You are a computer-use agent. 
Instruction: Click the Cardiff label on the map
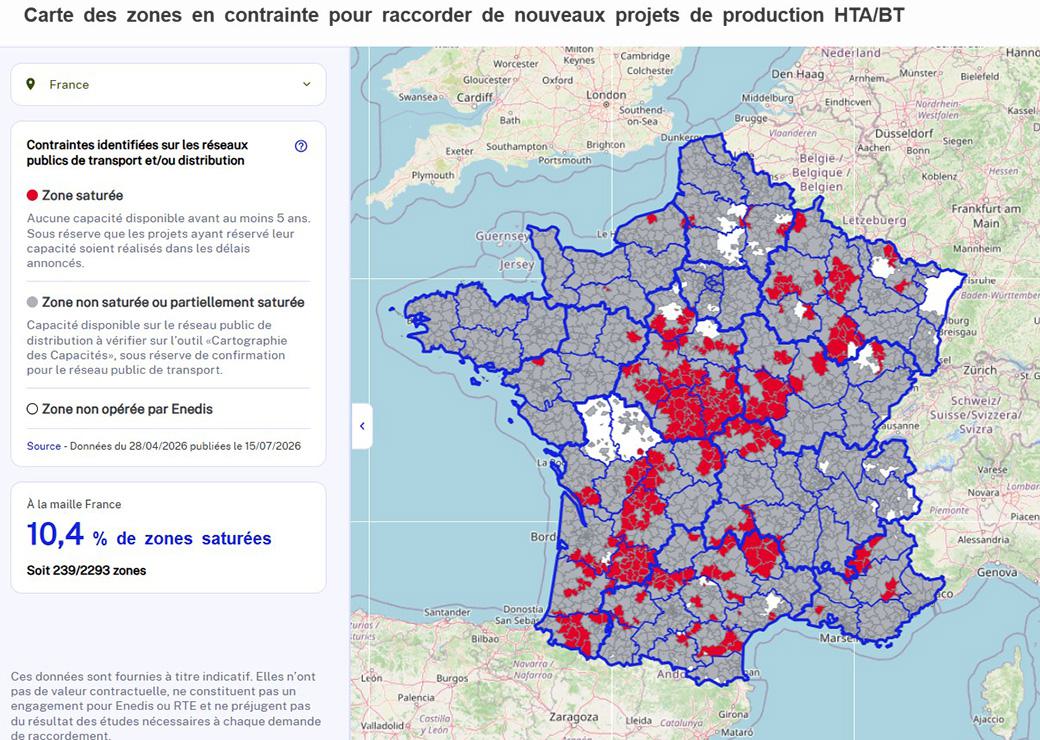tap(475, 97)
